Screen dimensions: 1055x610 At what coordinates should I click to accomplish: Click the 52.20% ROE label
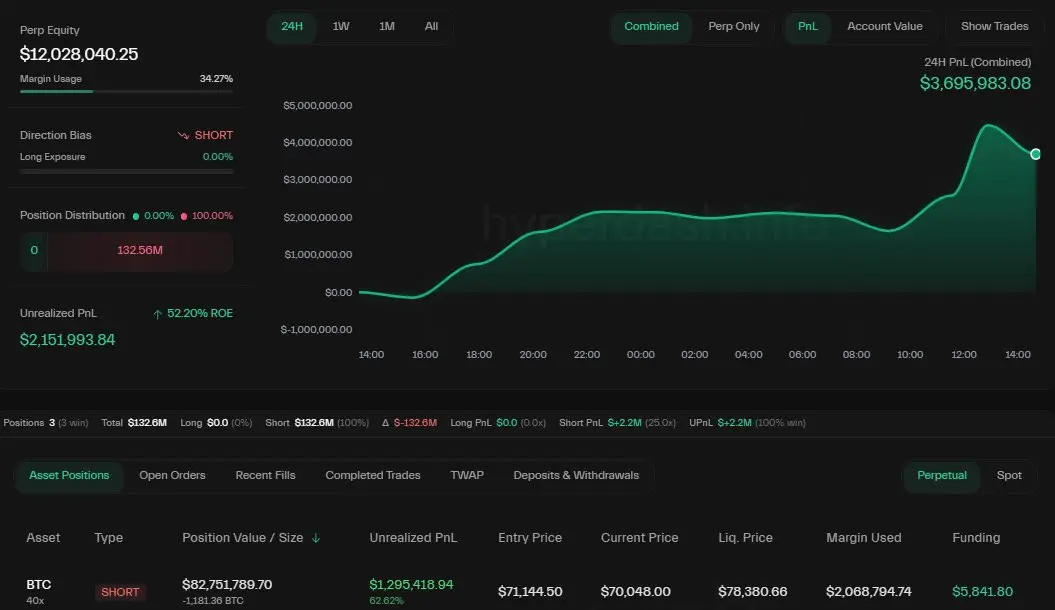pyautogui.click(x=200, y=313)
